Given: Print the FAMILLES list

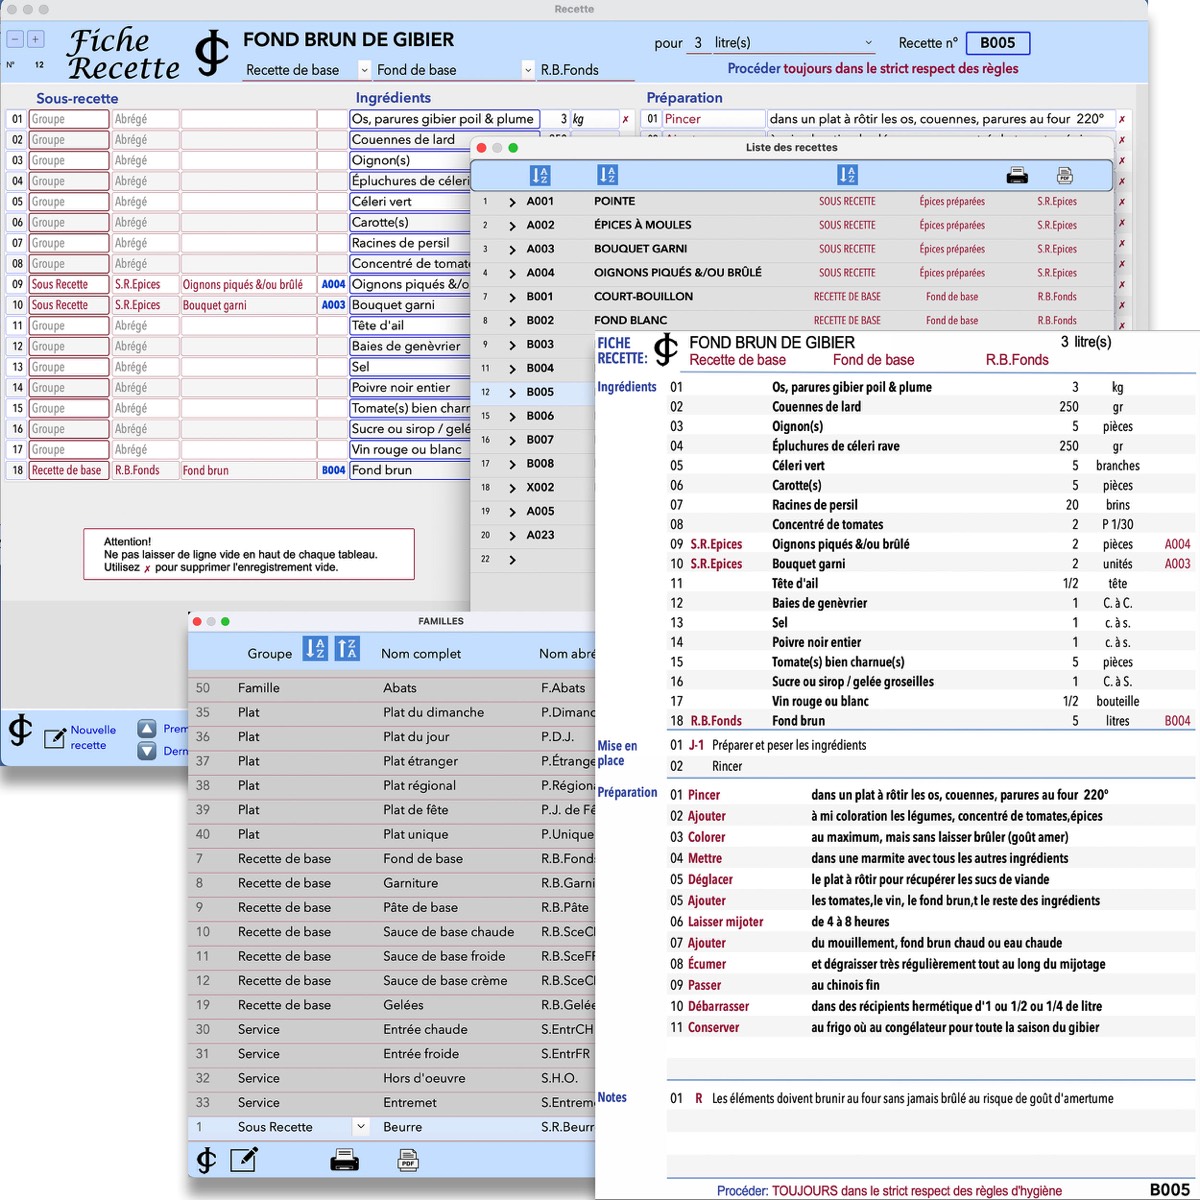Looking at the screenshot, I should 345,1160.
